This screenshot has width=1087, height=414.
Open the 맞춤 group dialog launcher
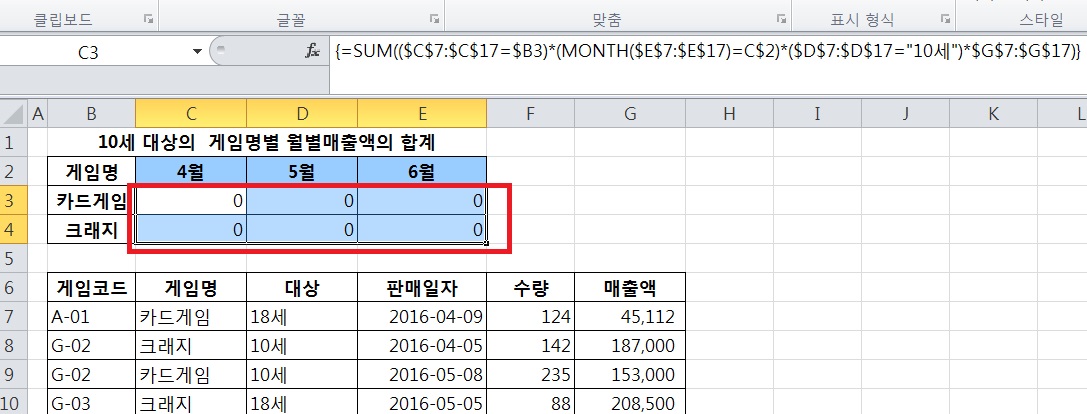click(x=780, y=19)
